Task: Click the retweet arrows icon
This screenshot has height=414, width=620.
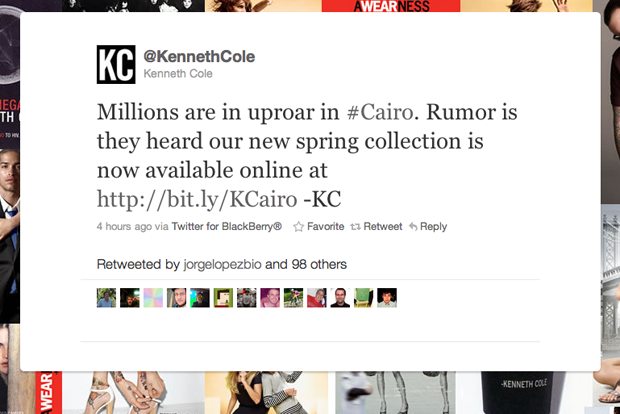Action: (x=355, y=227)
